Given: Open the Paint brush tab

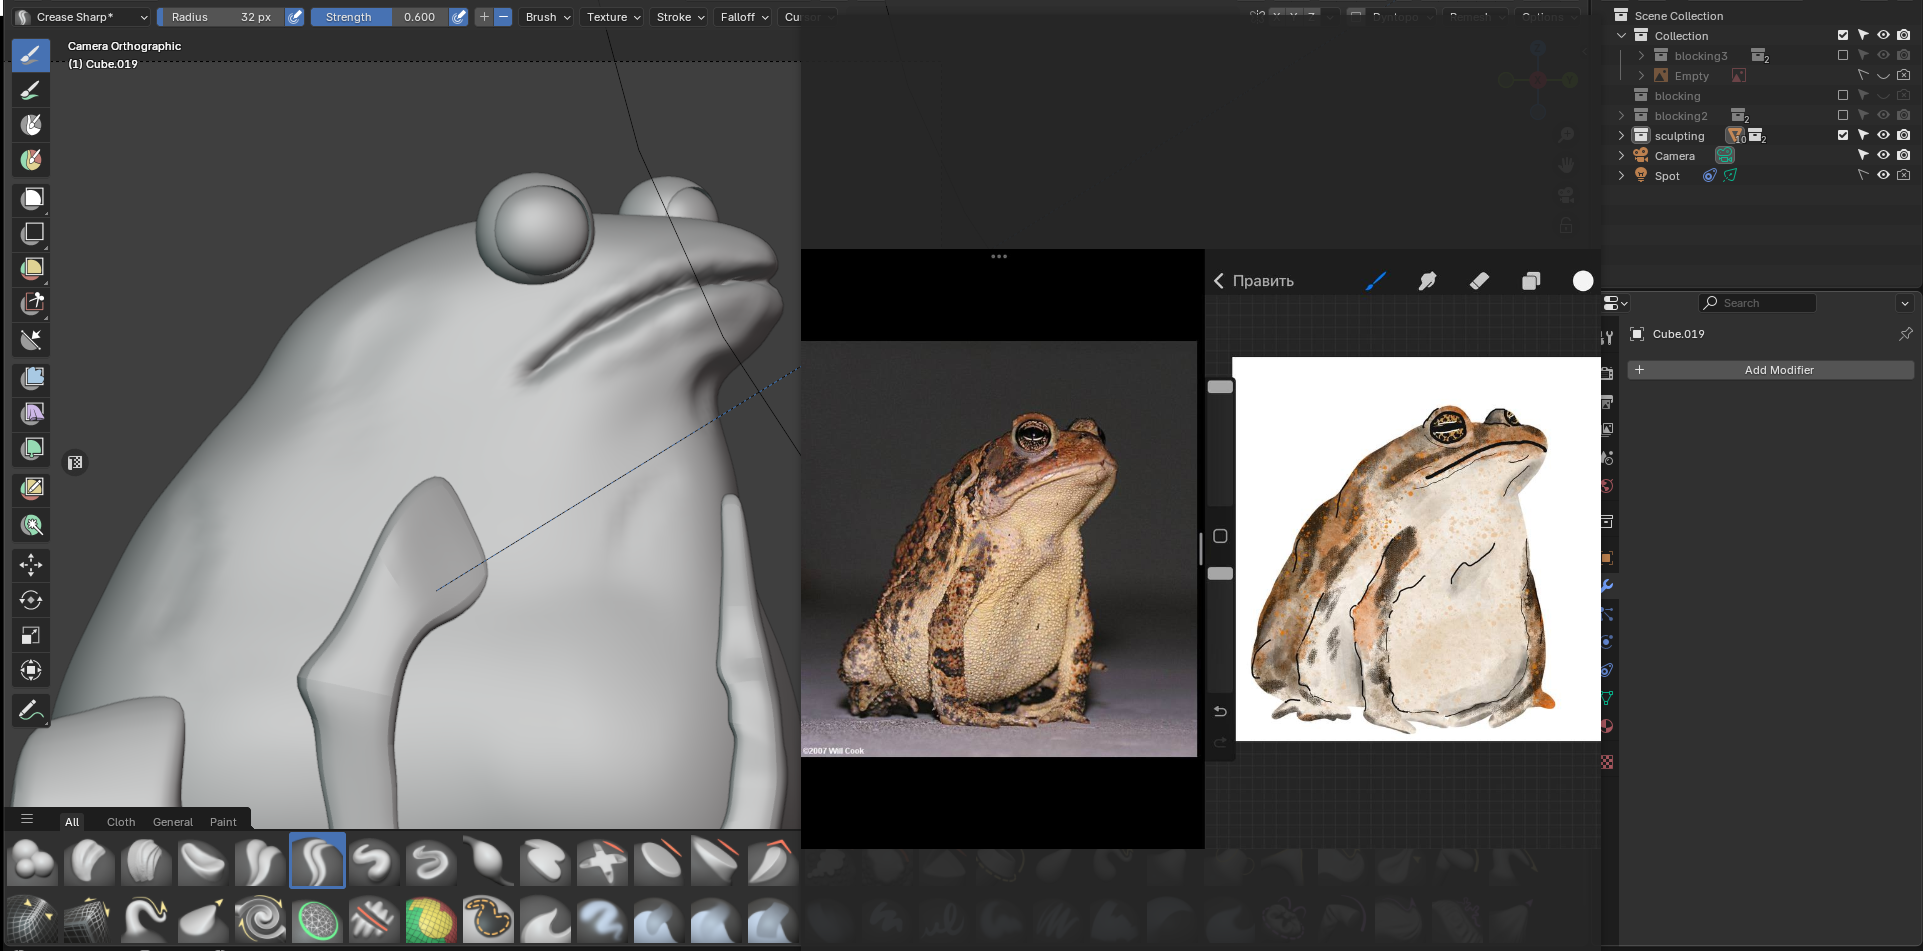Looking at the screenshot, I should click(x=223, y=822).
